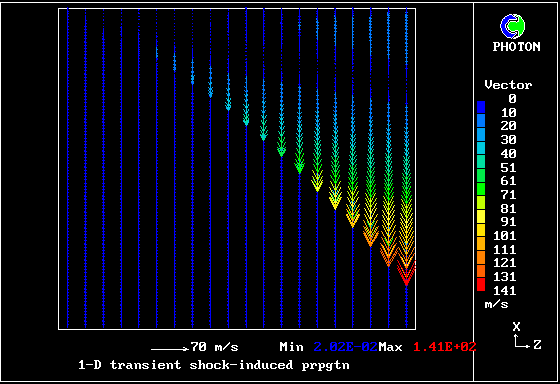Click the Max value 1.41E+02

[445, 347]
